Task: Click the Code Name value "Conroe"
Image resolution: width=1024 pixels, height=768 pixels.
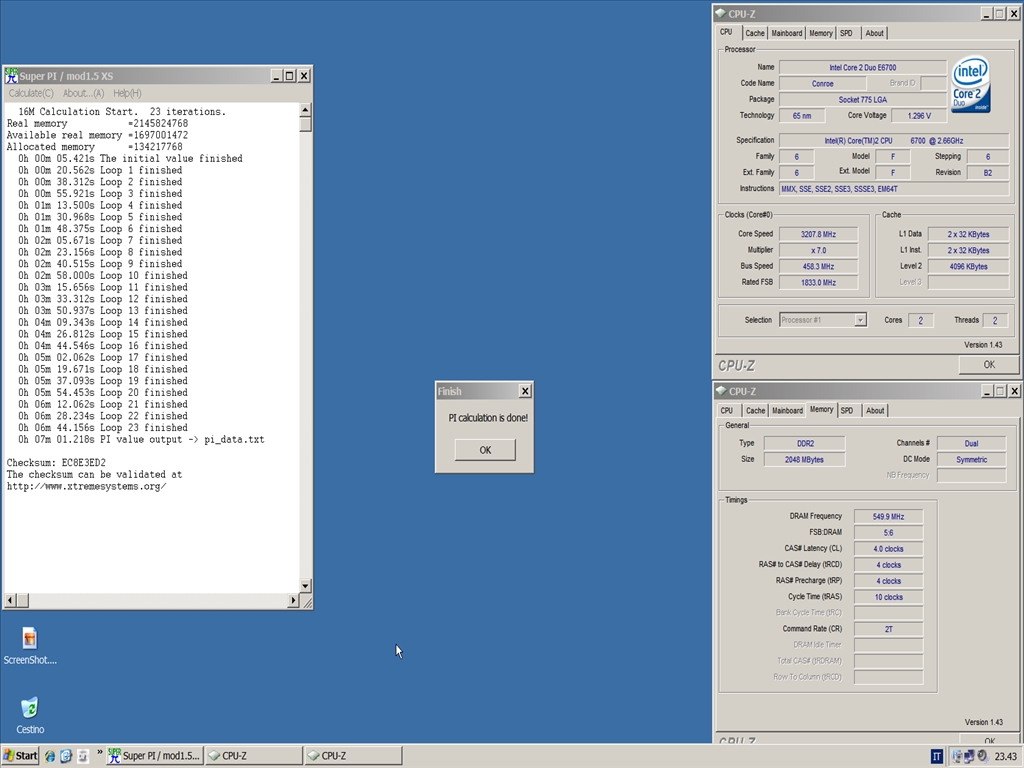Action: point(823,84)
